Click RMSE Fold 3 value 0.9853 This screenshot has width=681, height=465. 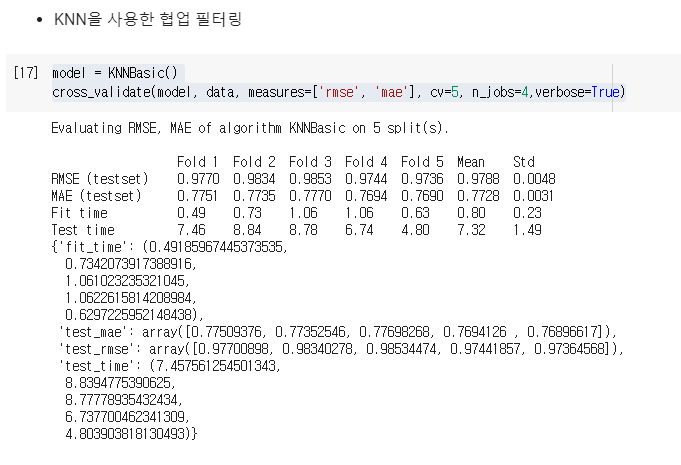click(310, 179)
